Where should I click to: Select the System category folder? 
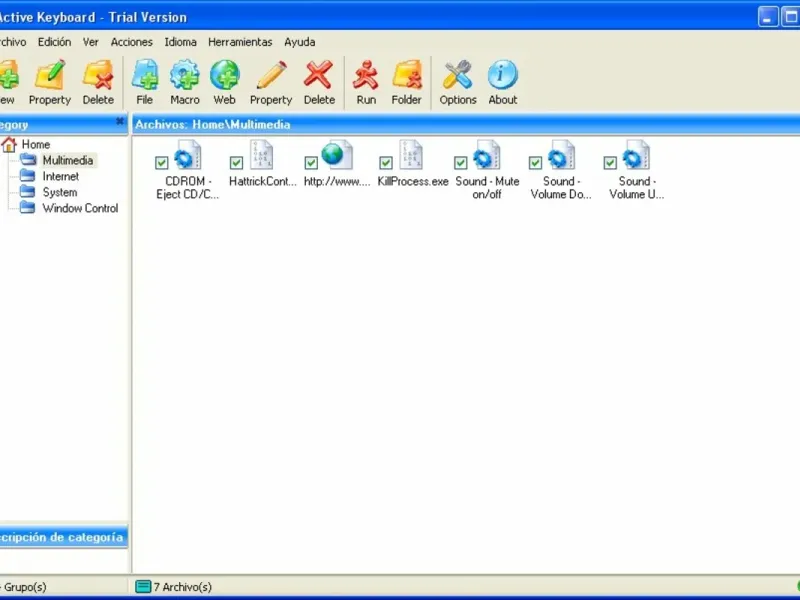tap(48, 192)
